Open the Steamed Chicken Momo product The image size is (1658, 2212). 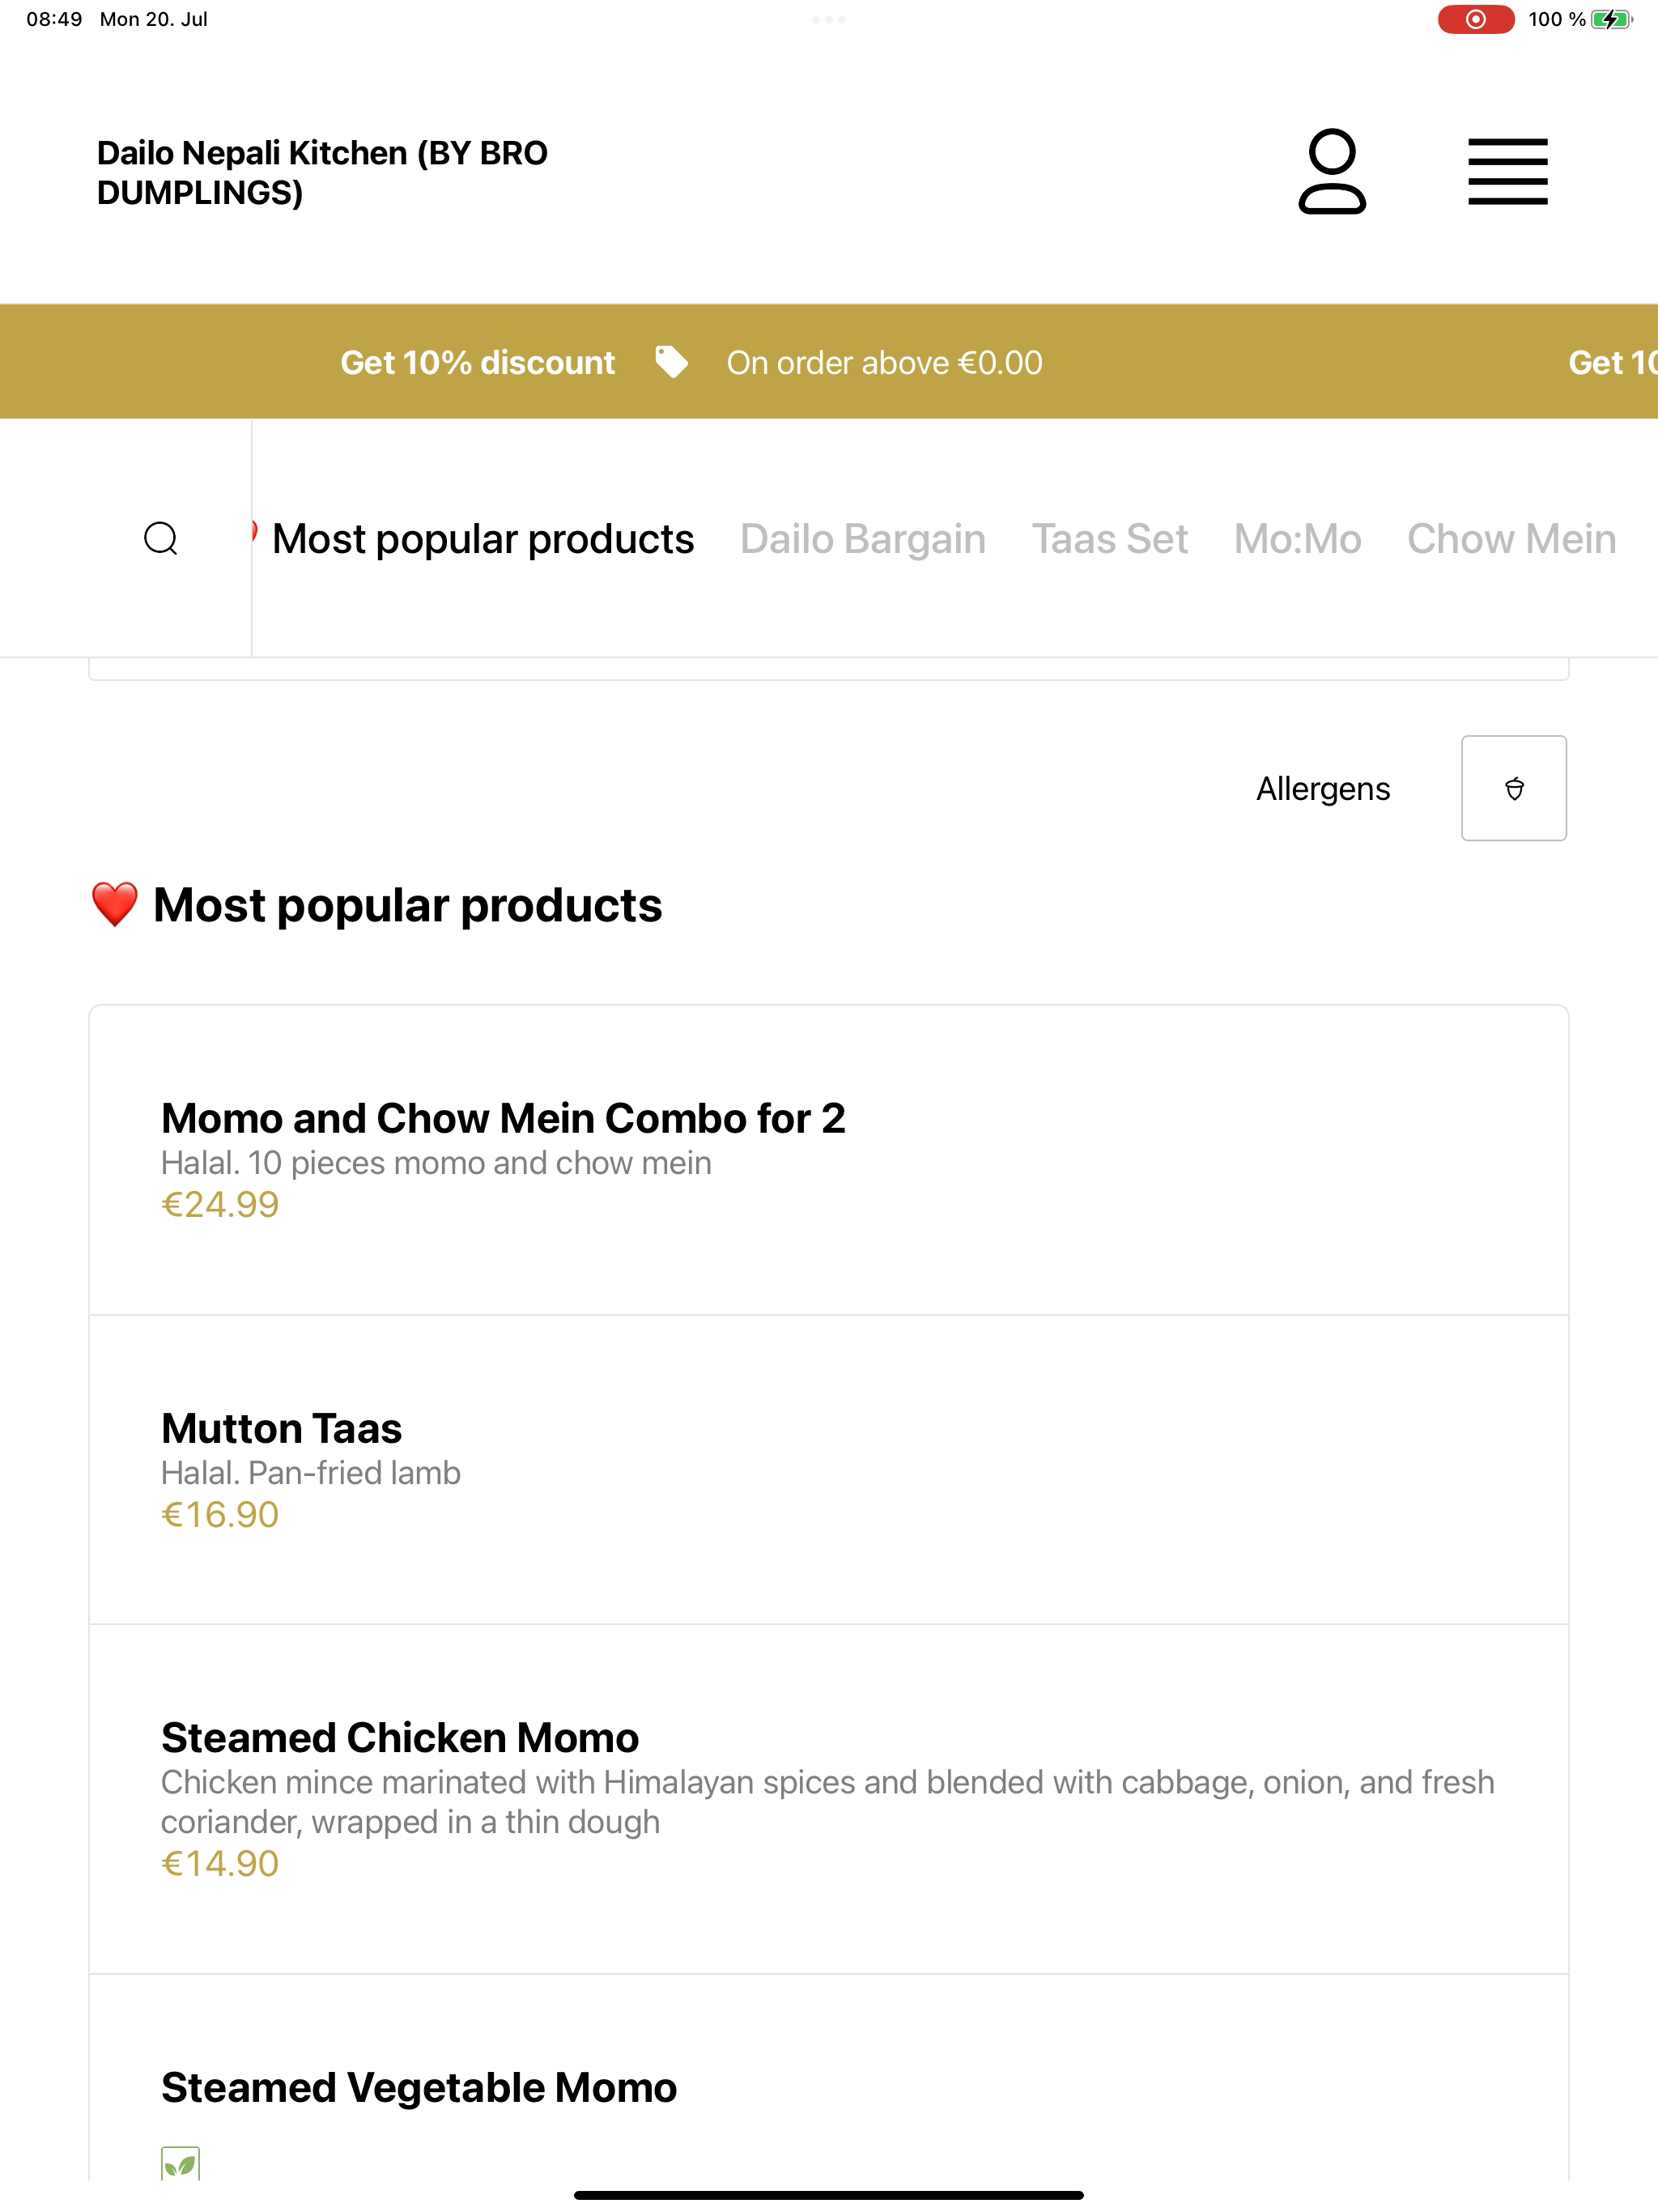[x=829, y=1799]
